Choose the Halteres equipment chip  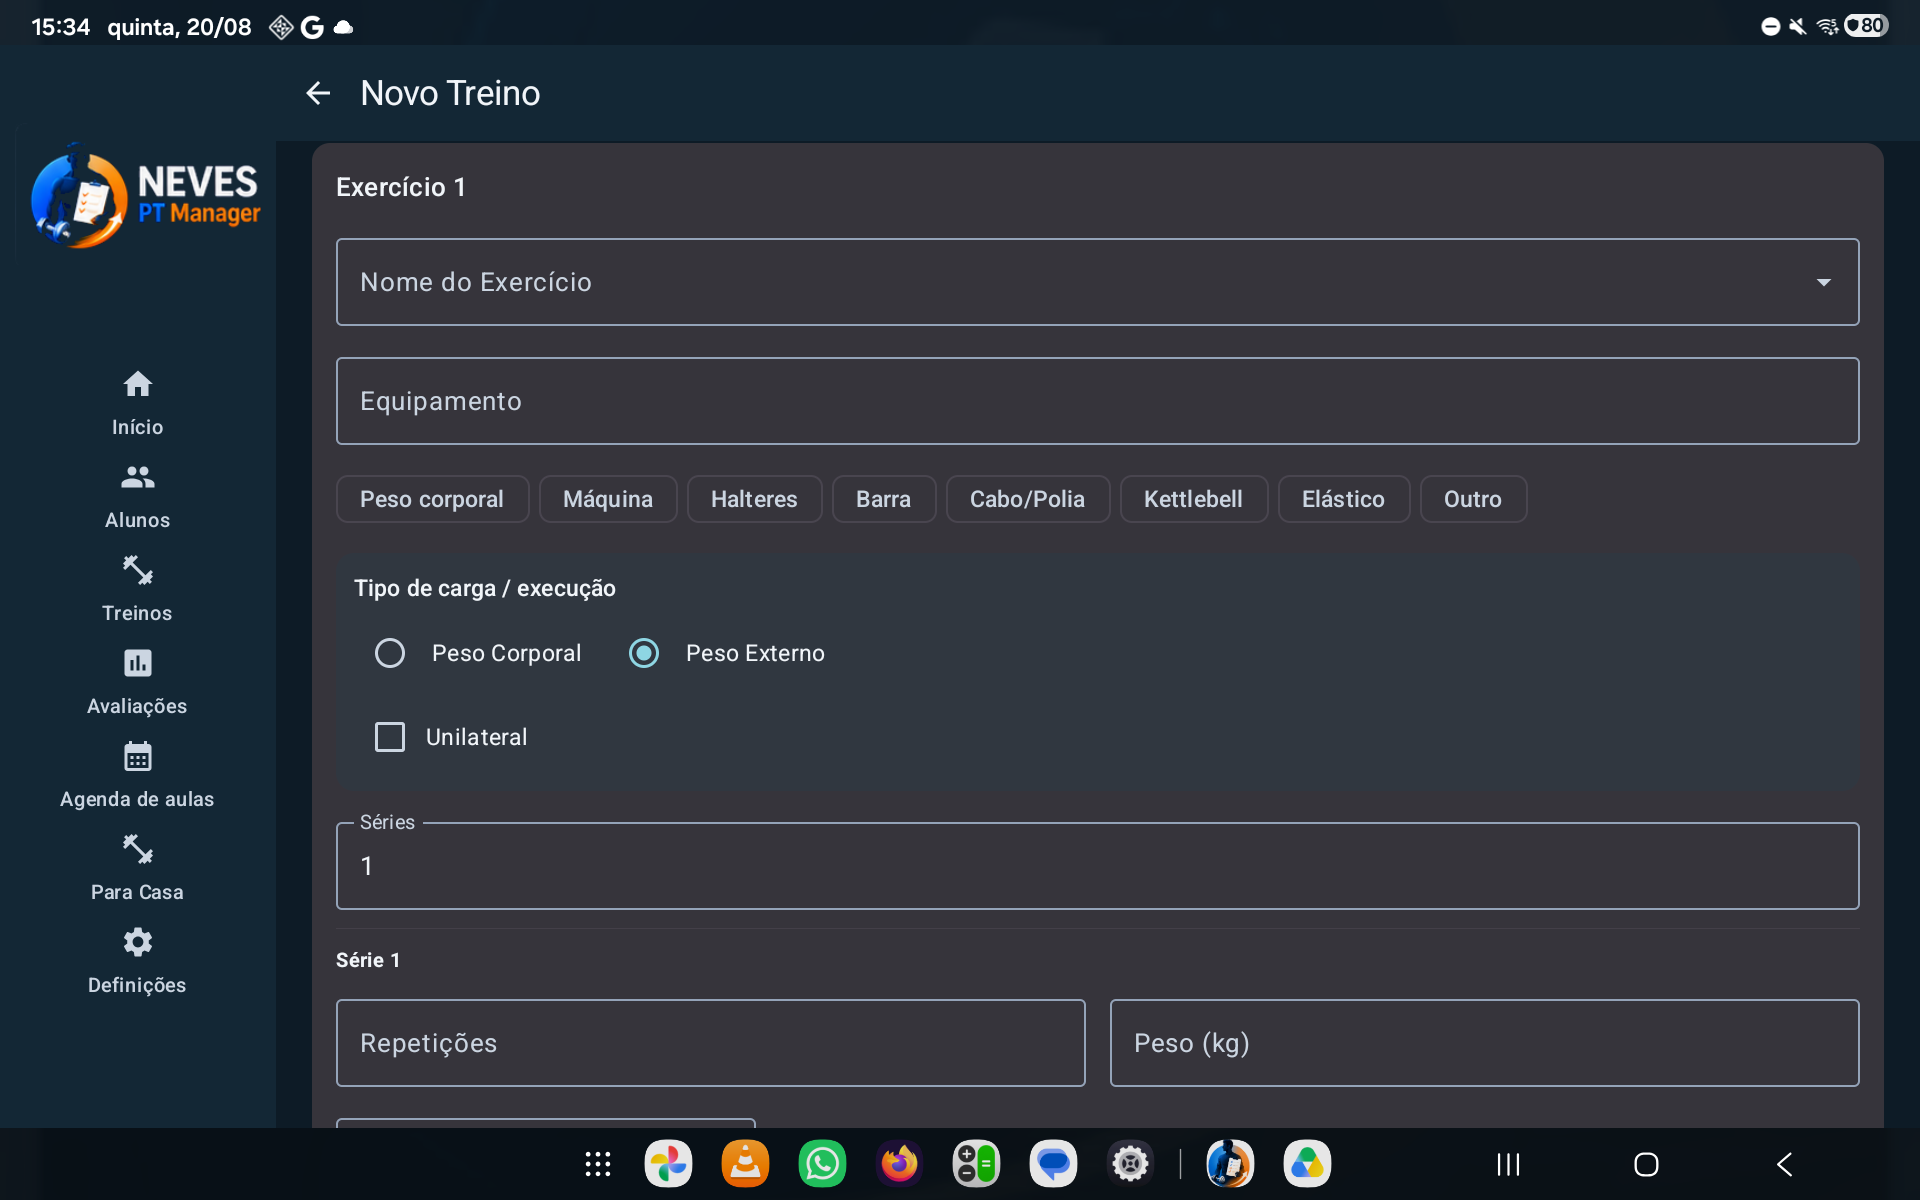pos(754,499)
